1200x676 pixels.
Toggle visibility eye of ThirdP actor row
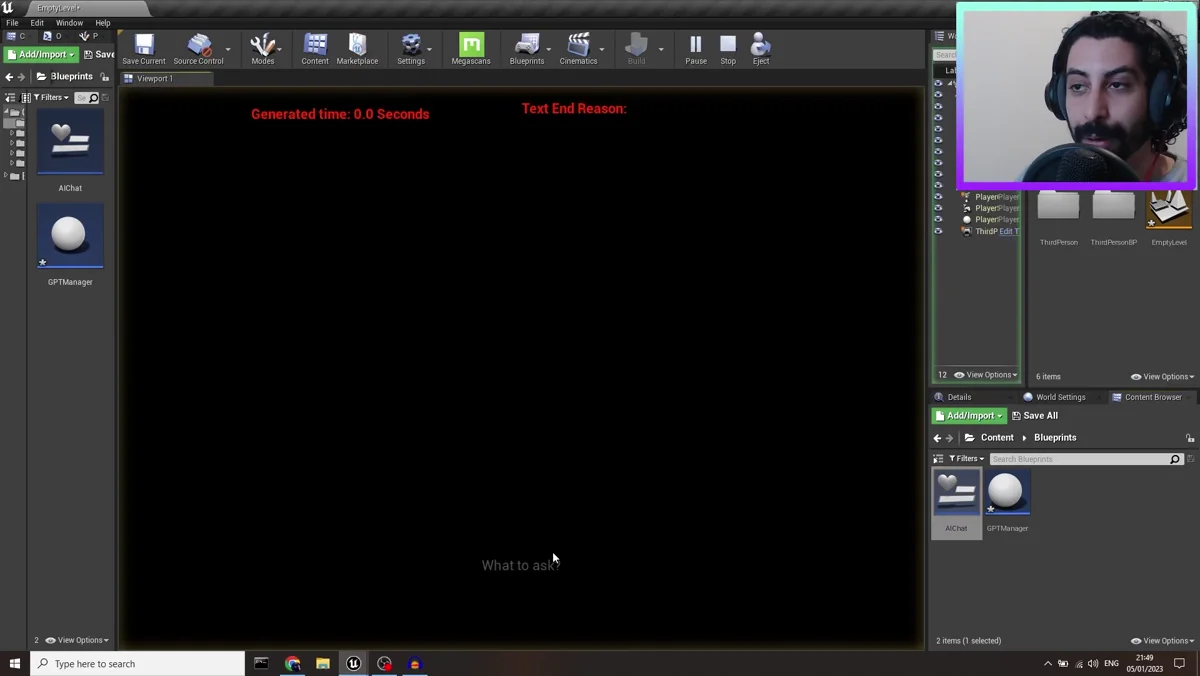(938, 231)
